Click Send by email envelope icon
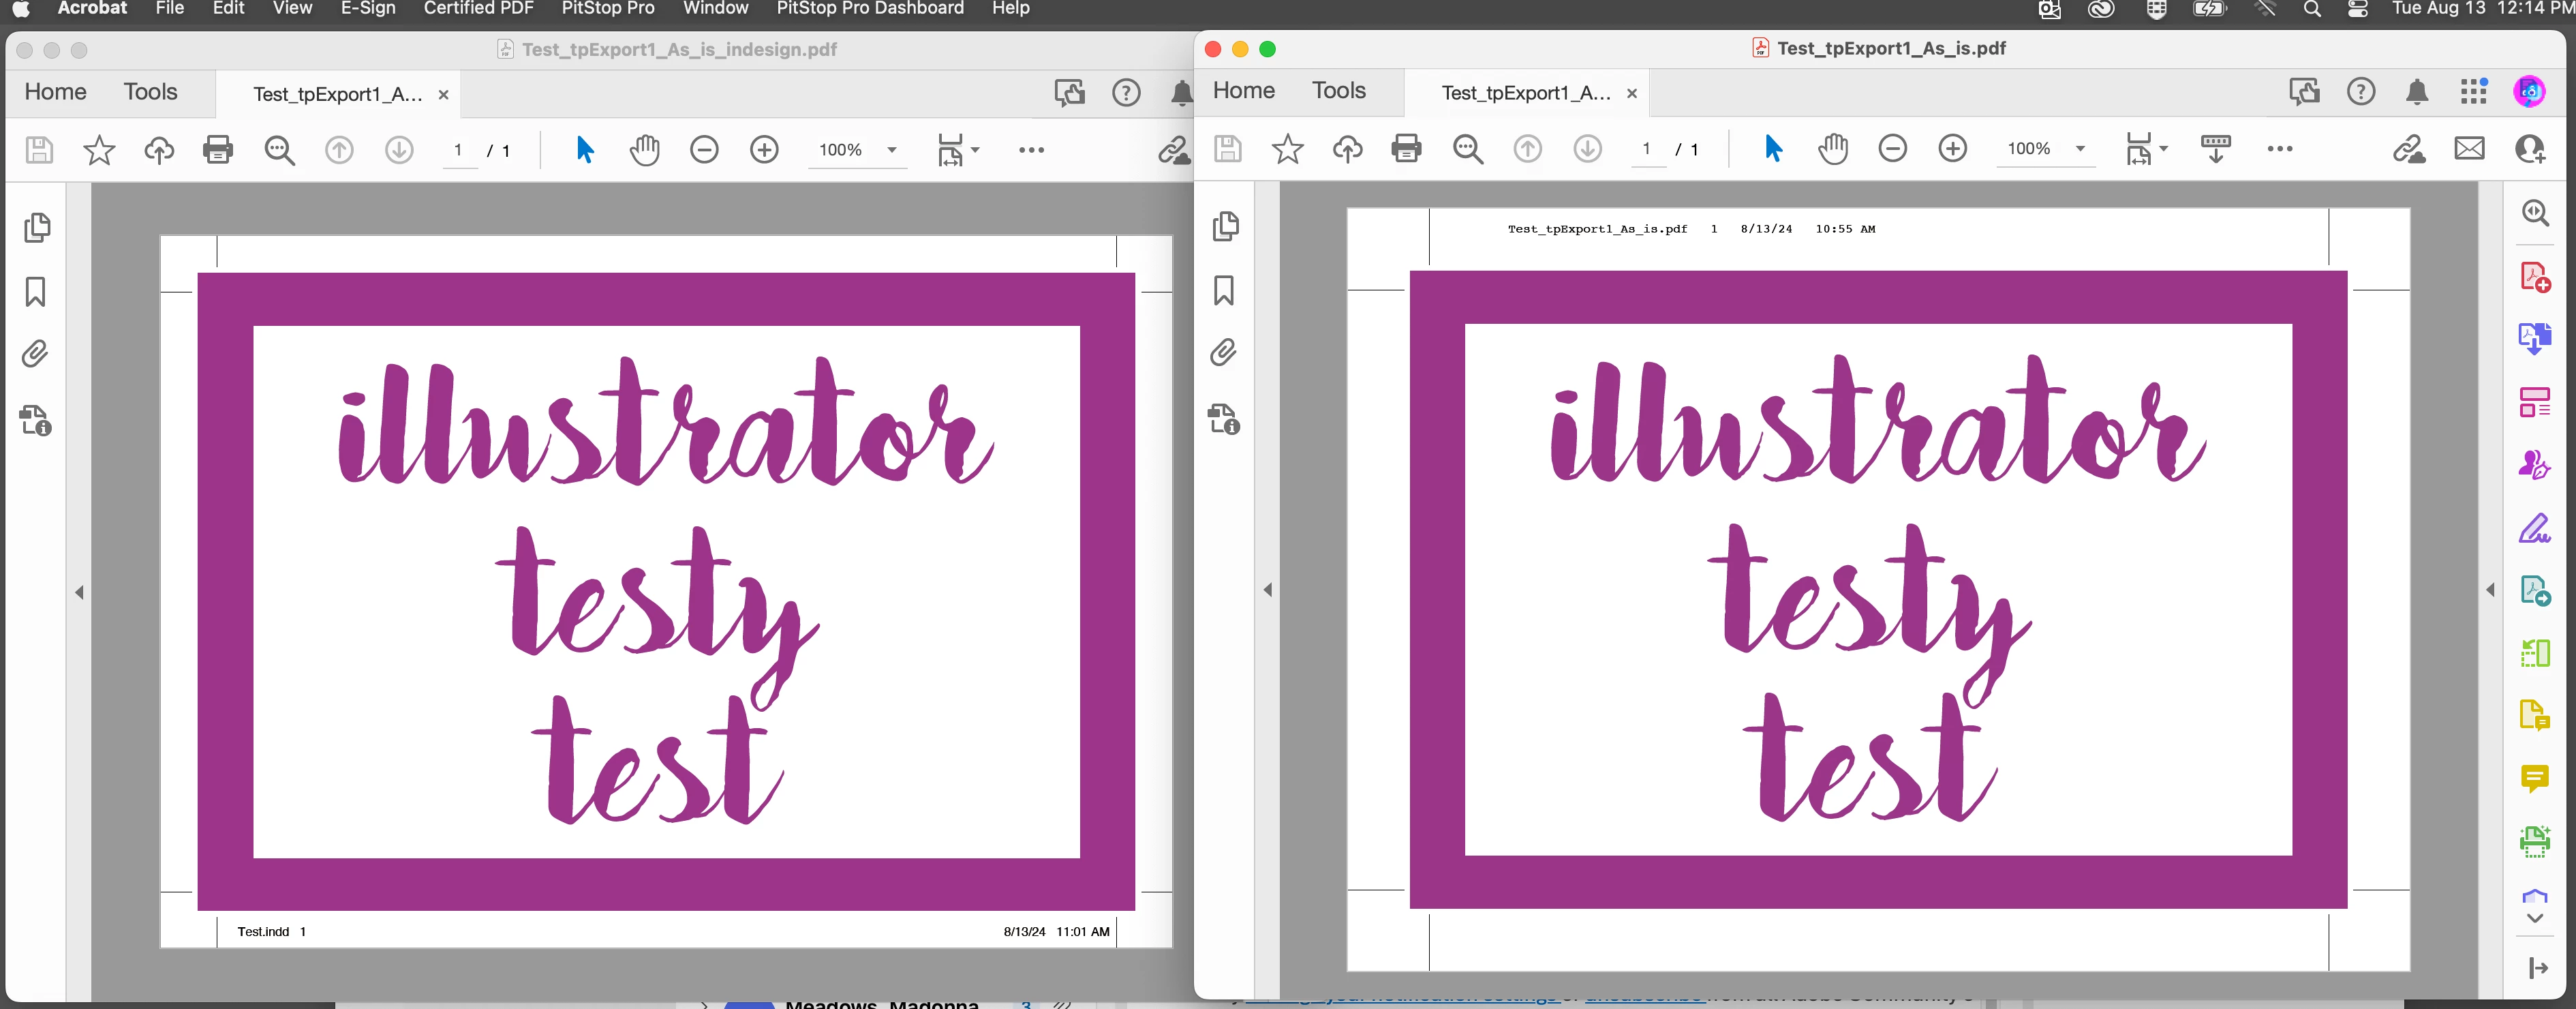Screen dimensions: 2576x1009 pos(2469,149)
